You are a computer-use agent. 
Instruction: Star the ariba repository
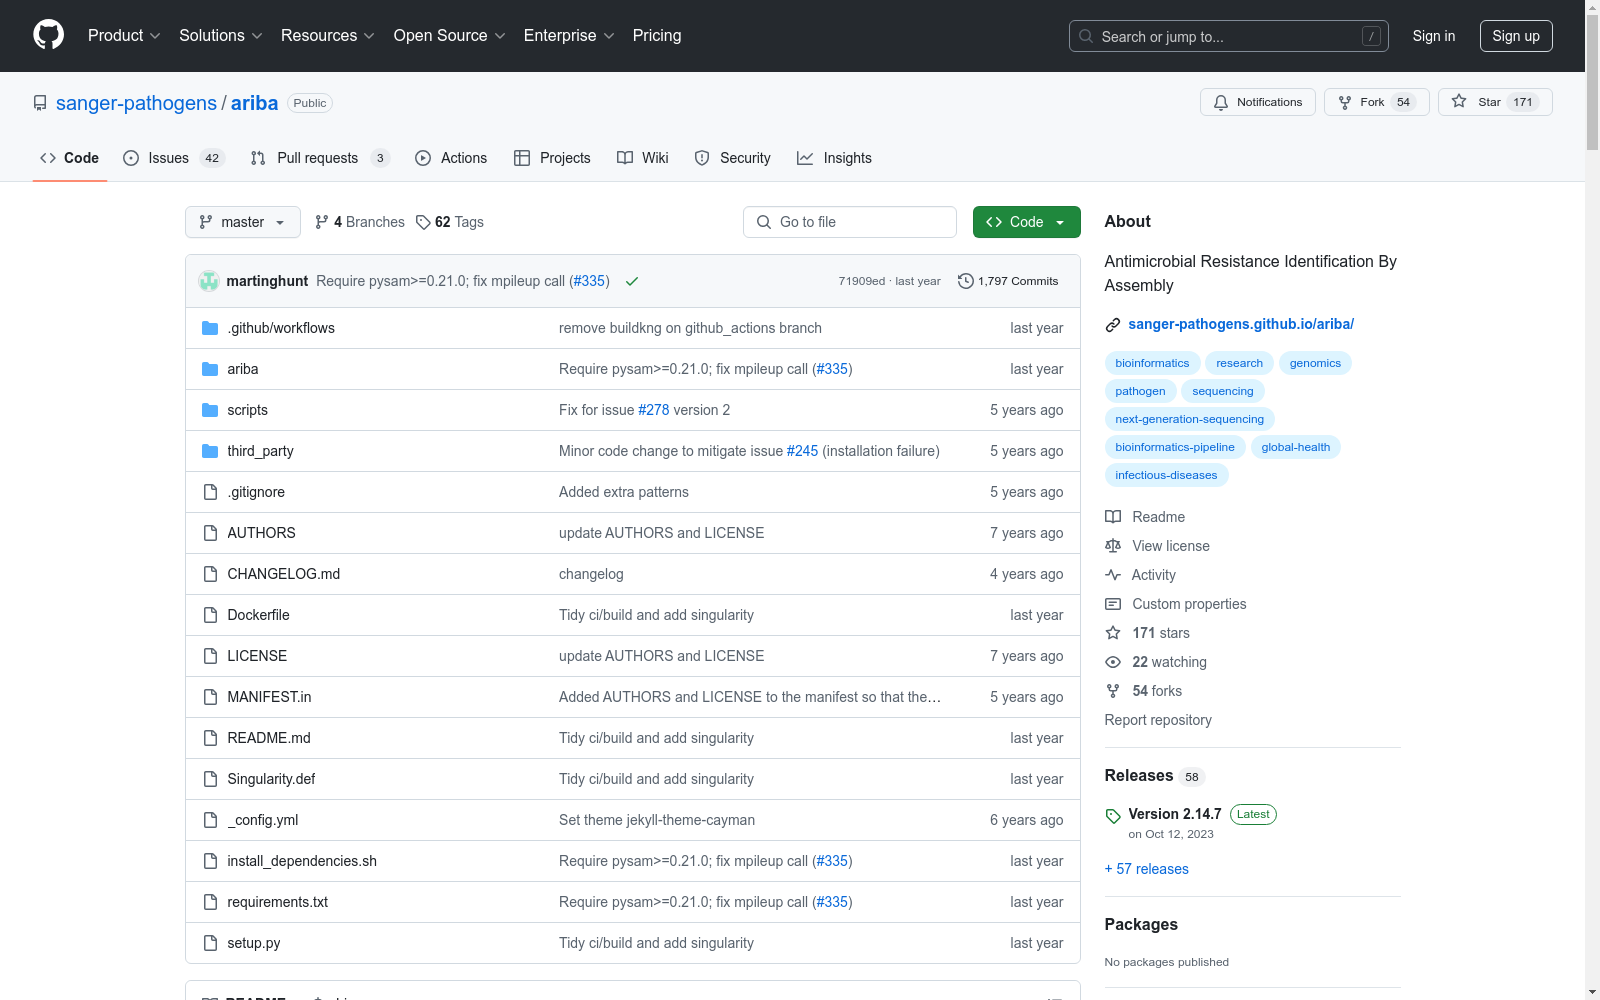[x=1494, y=102]
